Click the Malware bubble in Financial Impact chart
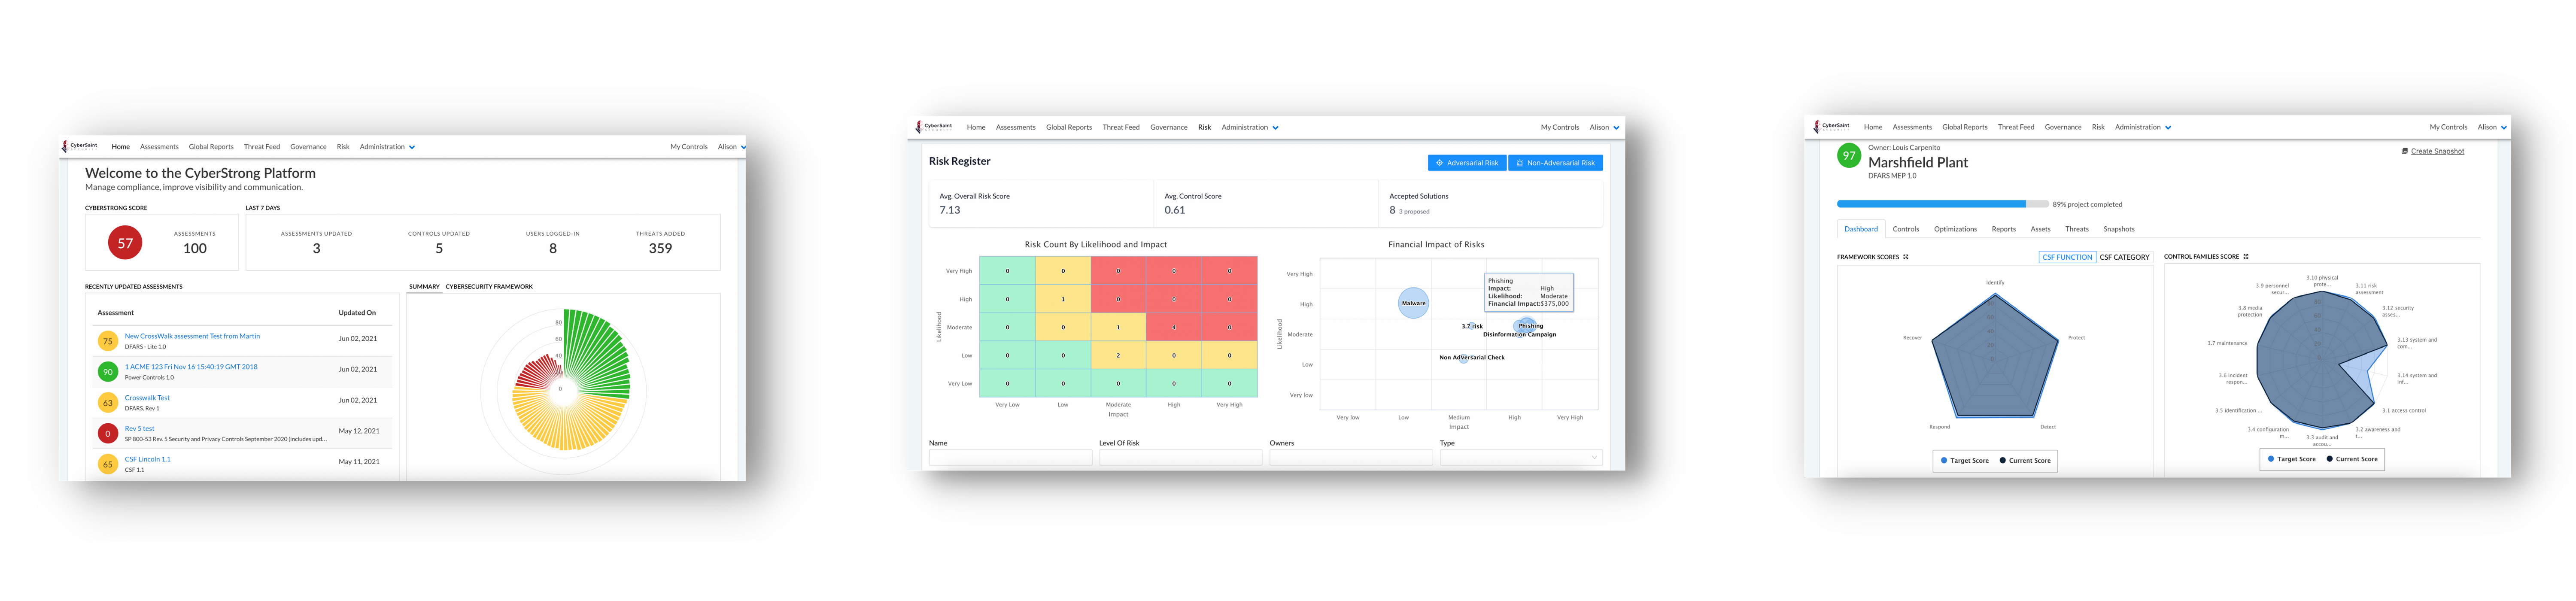Image resolution: width=2576 pixels, height=601 pixels. (x=1413, y=303)
